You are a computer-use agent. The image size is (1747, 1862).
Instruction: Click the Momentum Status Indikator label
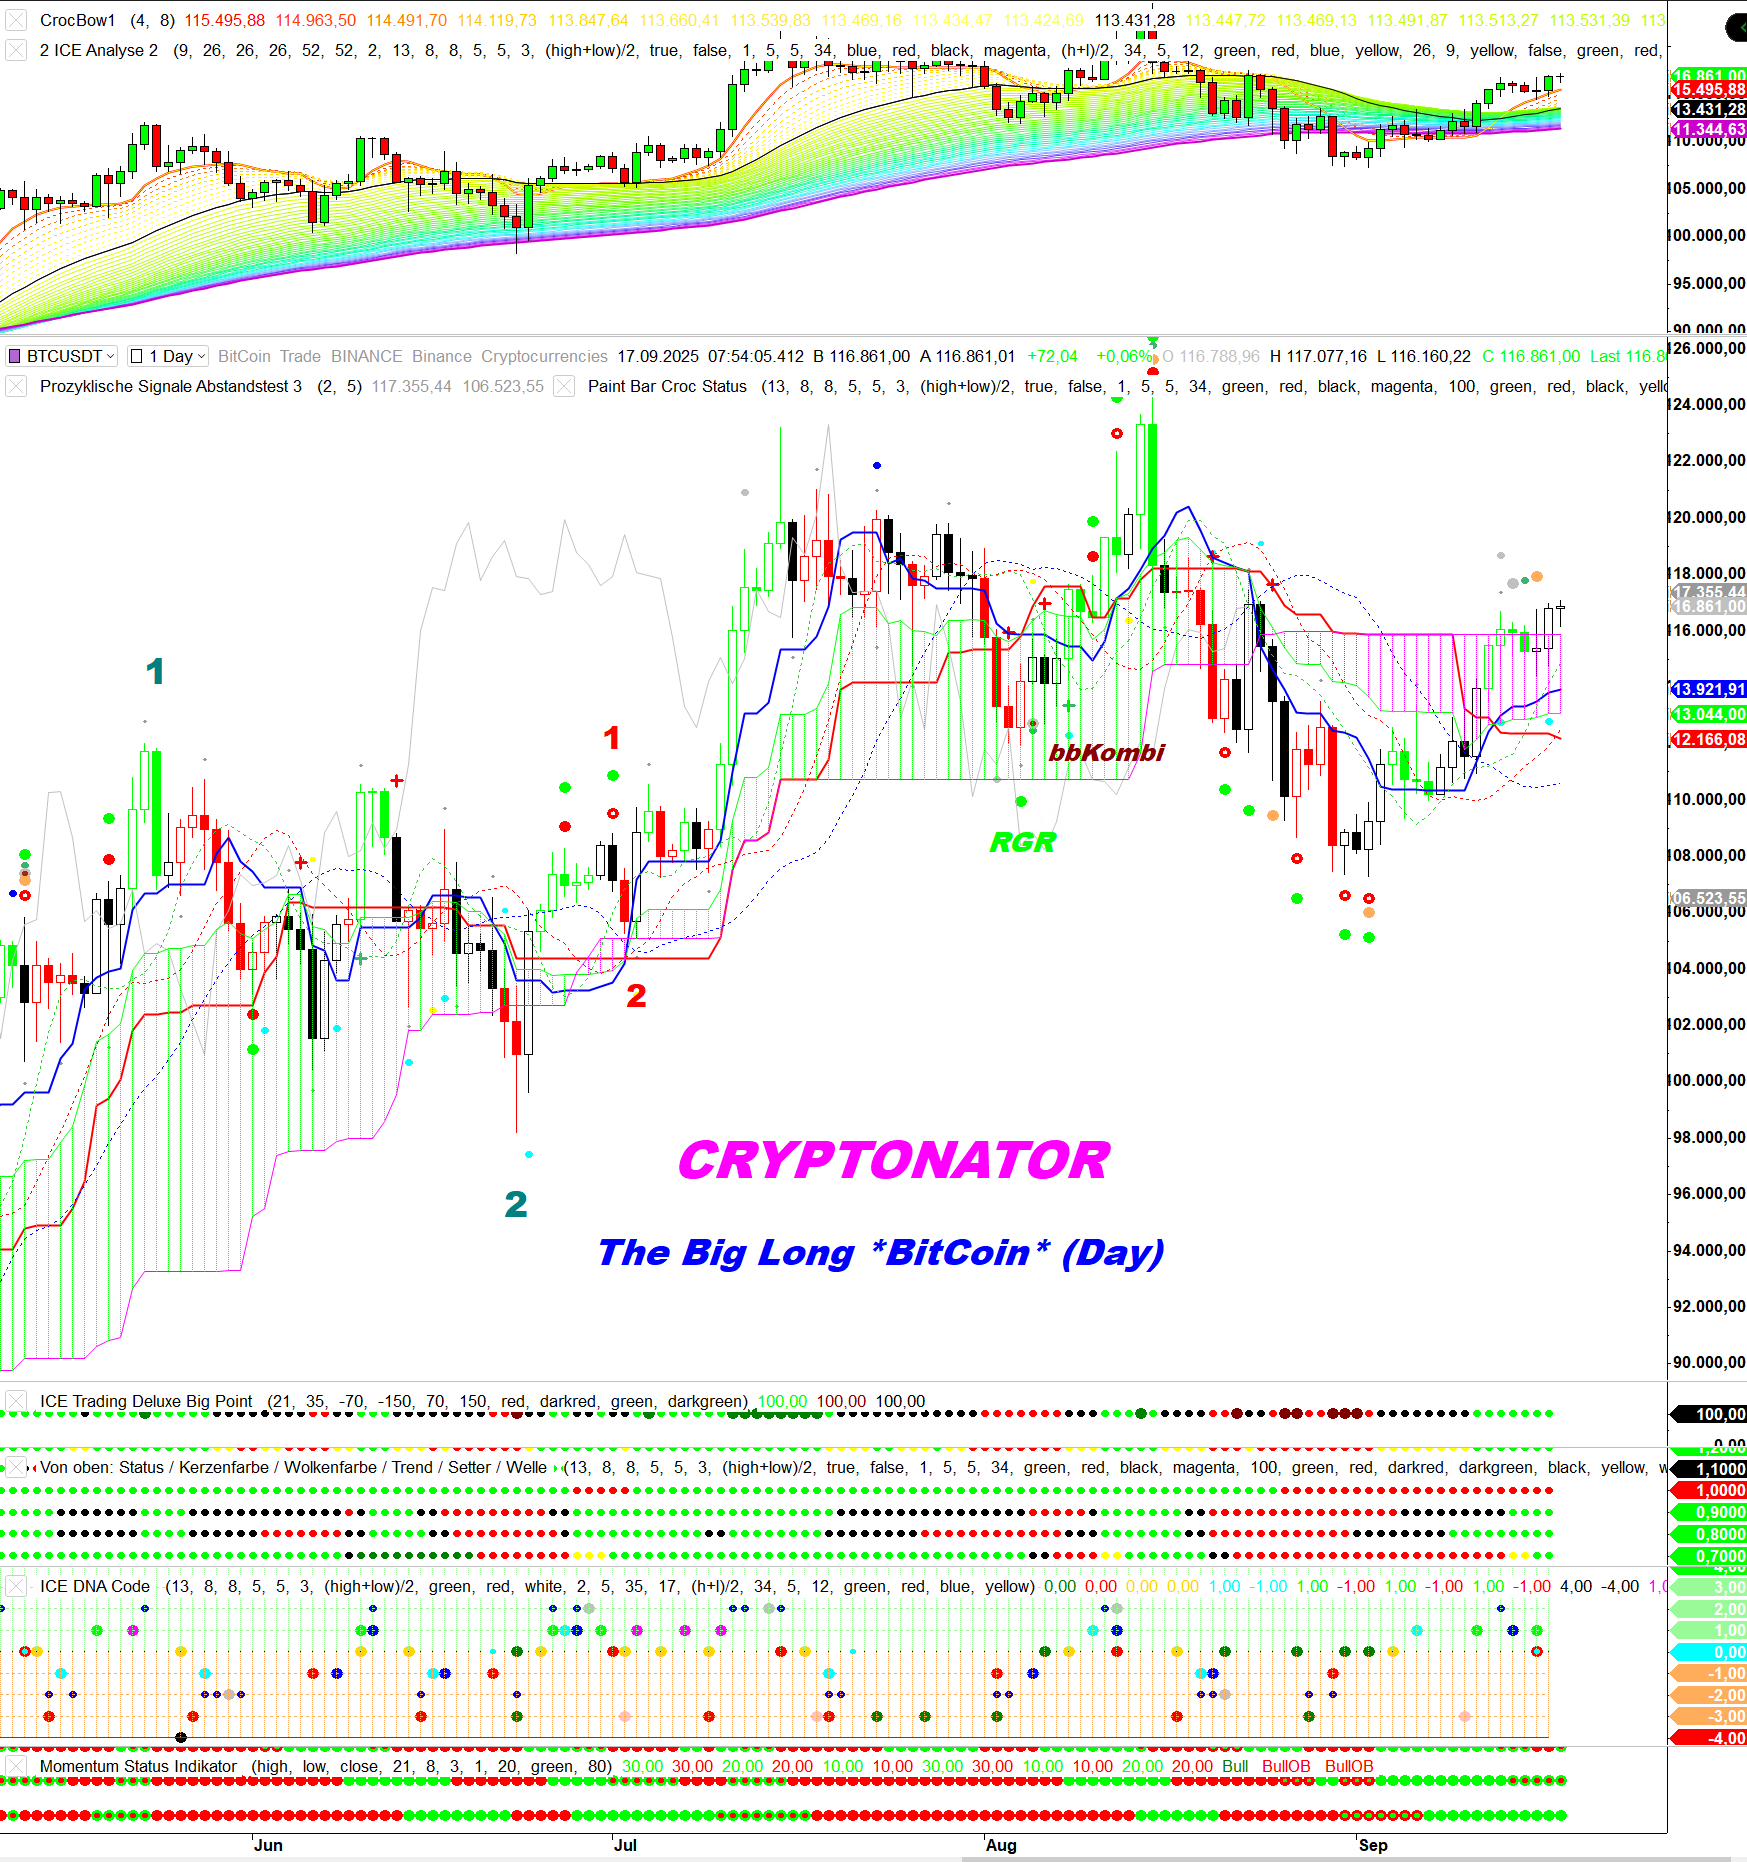138,1766
